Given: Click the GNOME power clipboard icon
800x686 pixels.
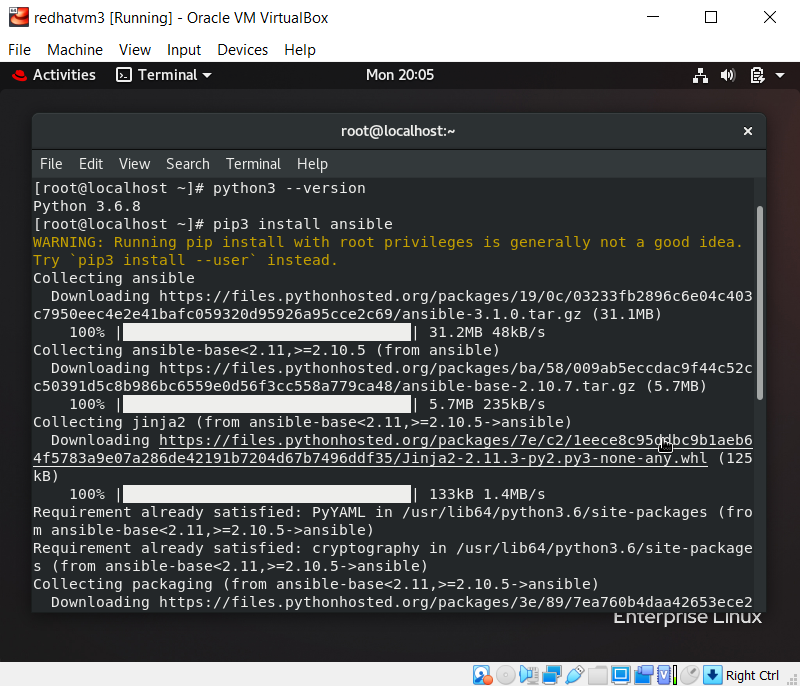Looking at the screenshot, I should point(757,75).
